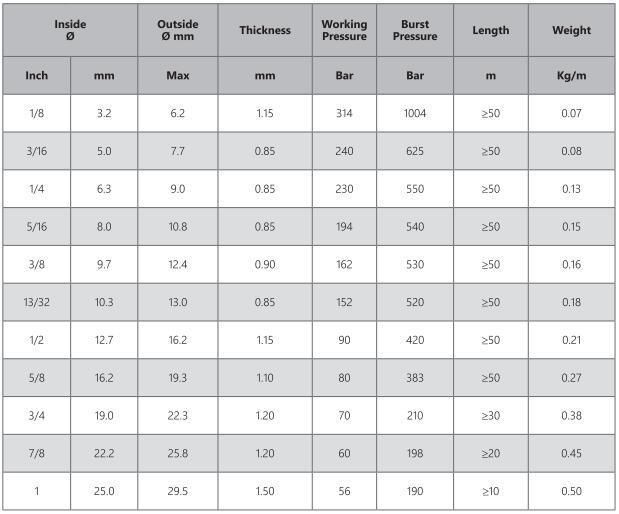Viewport: 619px width, 514px height.
Task: Click the Working Pressure column header
Action: (344, 30)
